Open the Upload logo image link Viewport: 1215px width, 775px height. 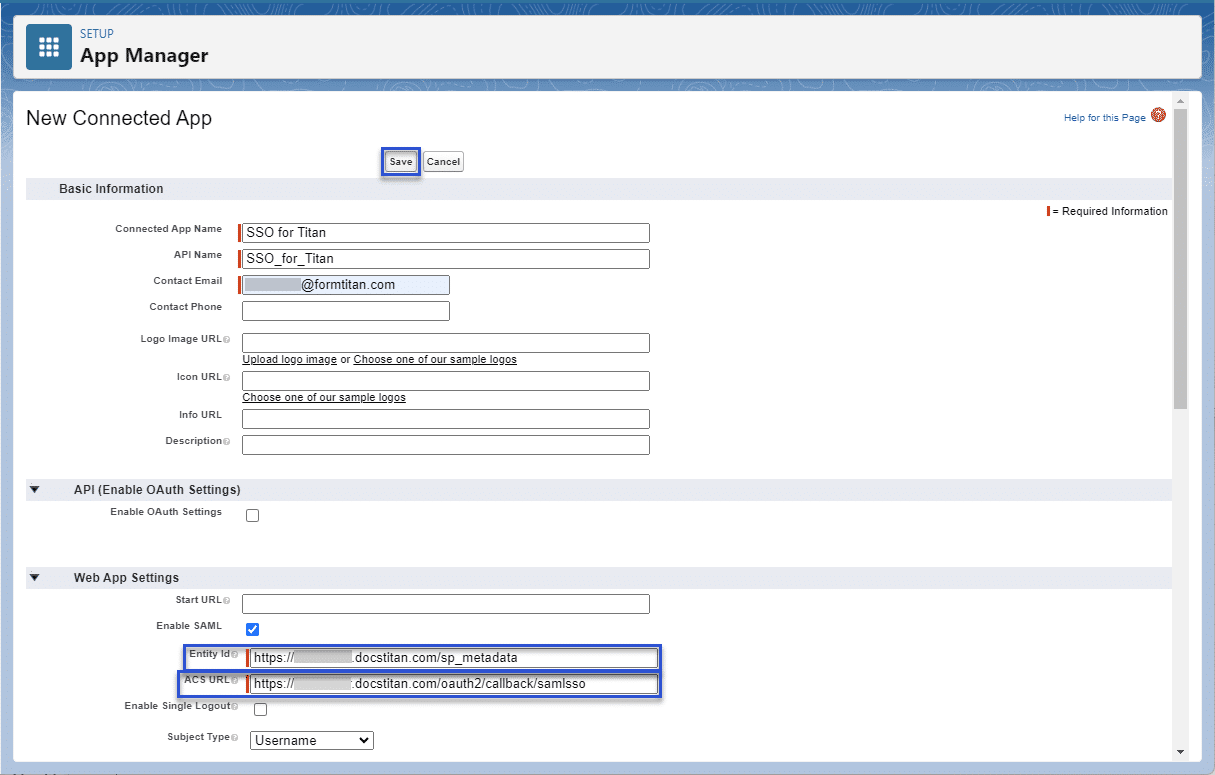click(289, 358)
